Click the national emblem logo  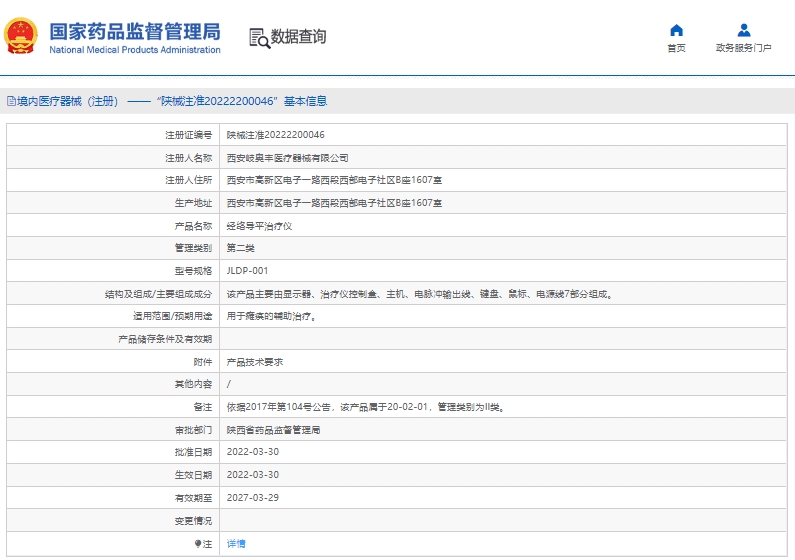(x=21, y=35)
